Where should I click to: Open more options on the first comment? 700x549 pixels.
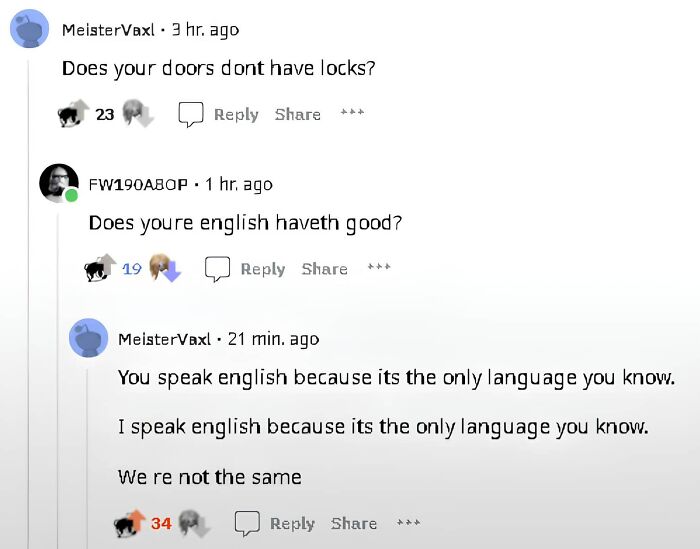point(352,112)
